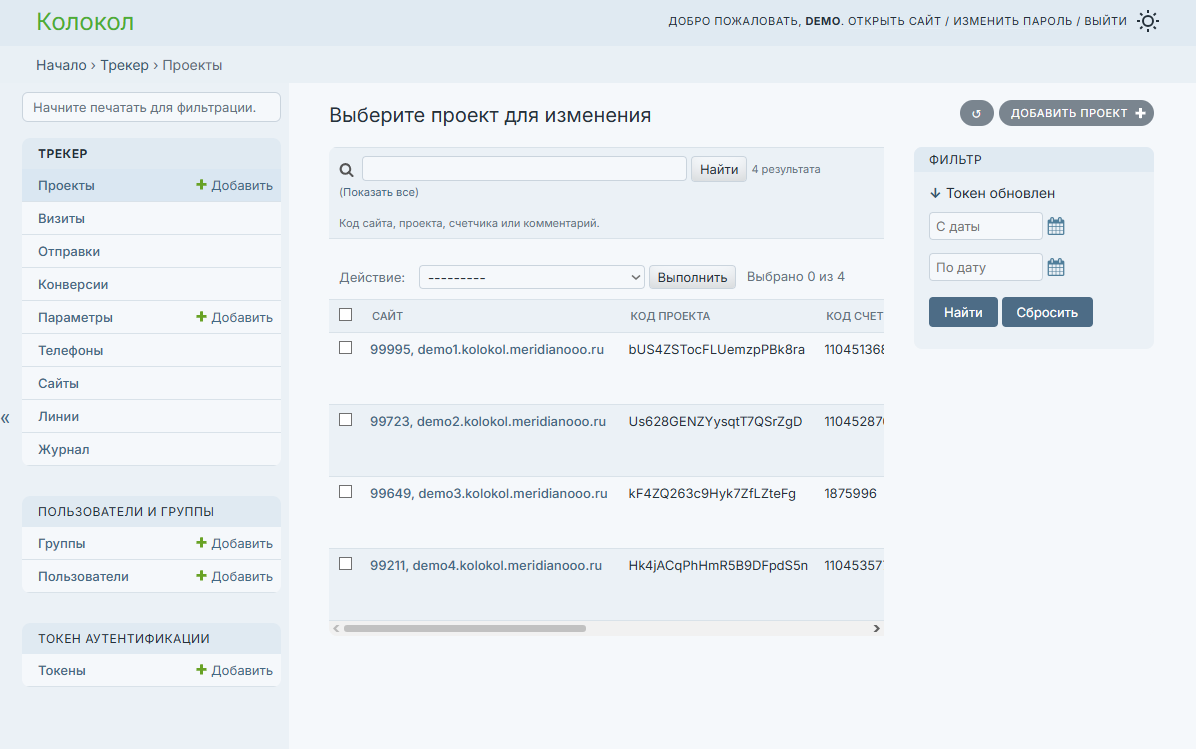Screen dimensions: 1196x749
Task: Click the (Показать все) link
Action: click(x=379, y=192)
